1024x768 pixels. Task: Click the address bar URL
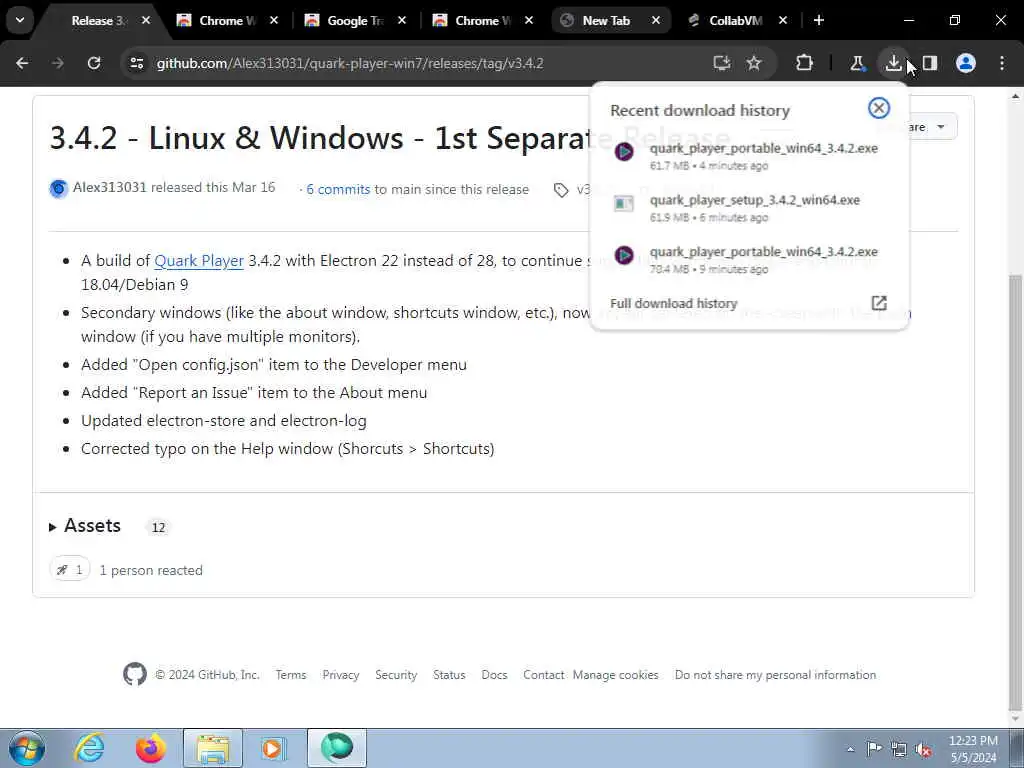(350, 63)
